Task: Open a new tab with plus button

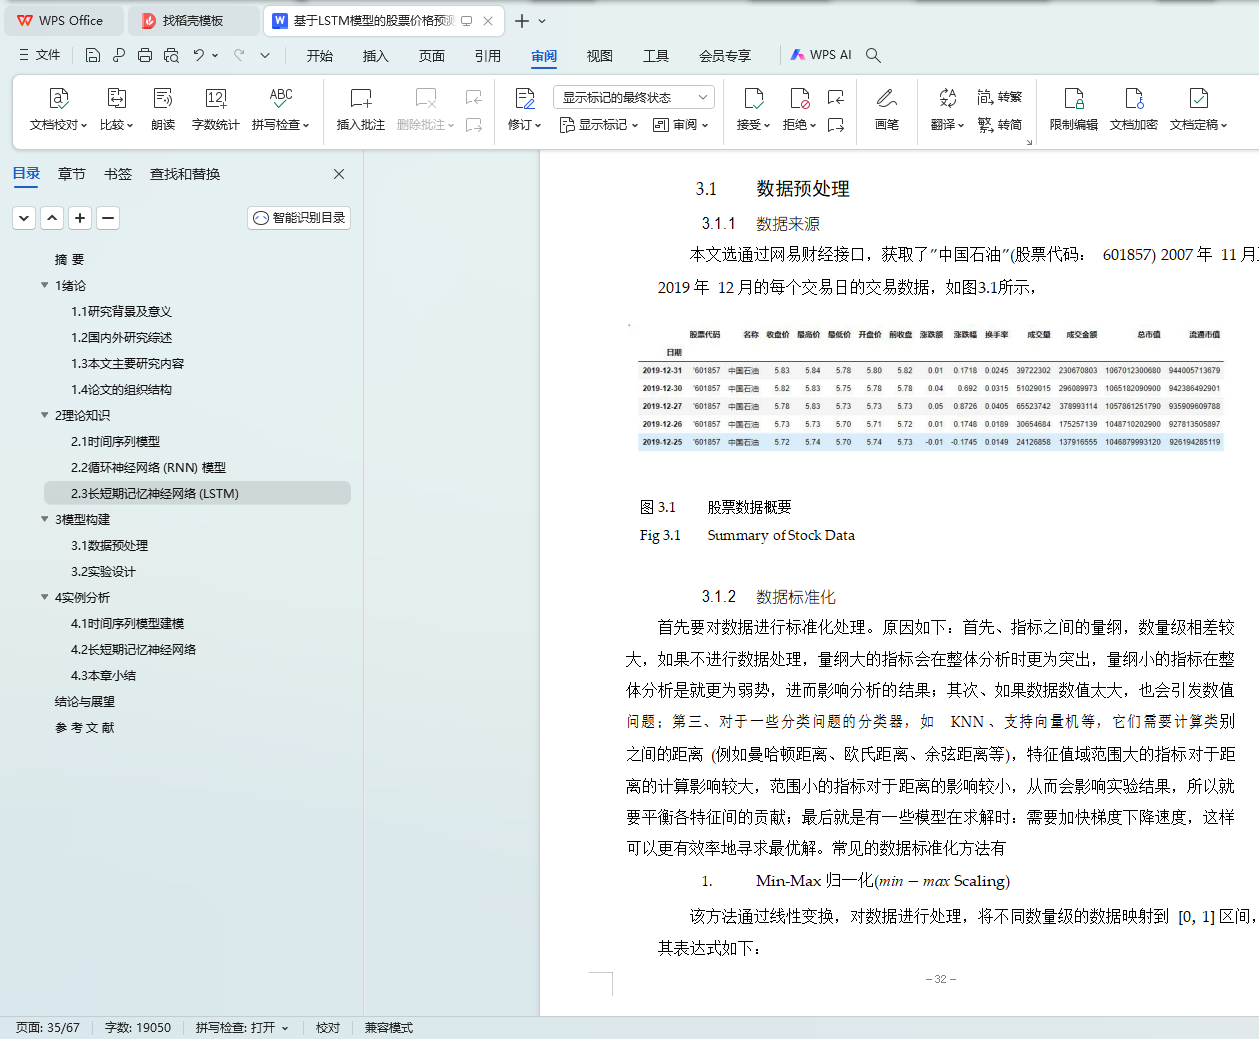Action: (522, 20)
